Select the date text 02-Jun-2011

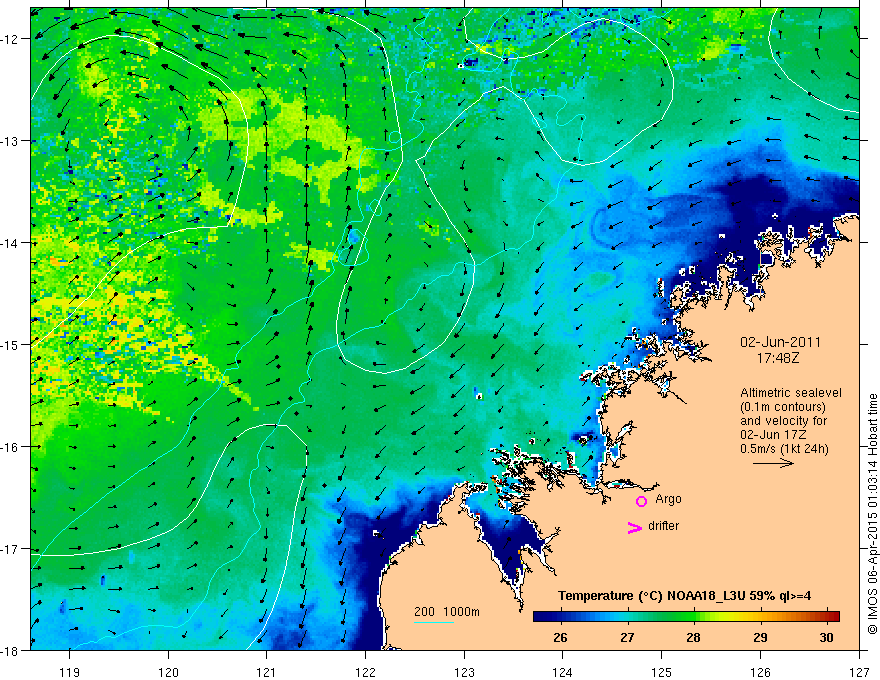[x=780, y=342]
